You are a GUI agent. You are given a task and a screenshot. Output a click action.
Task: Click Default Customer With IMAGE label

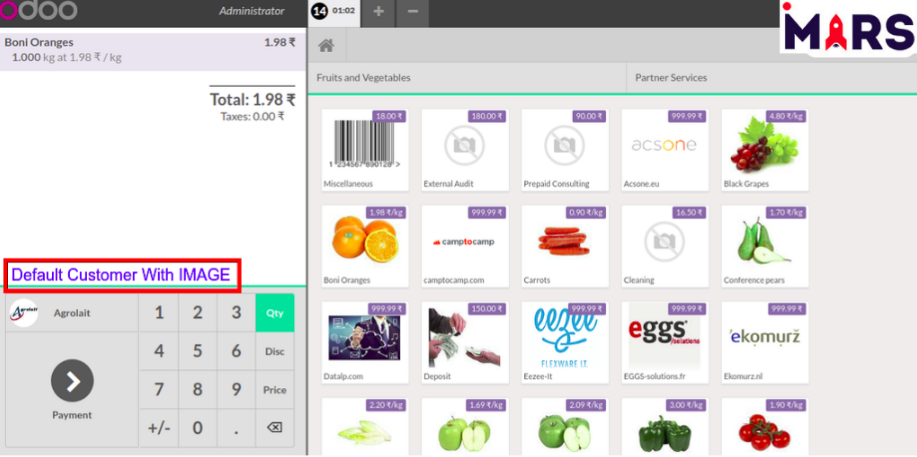[x=121, y=275]
